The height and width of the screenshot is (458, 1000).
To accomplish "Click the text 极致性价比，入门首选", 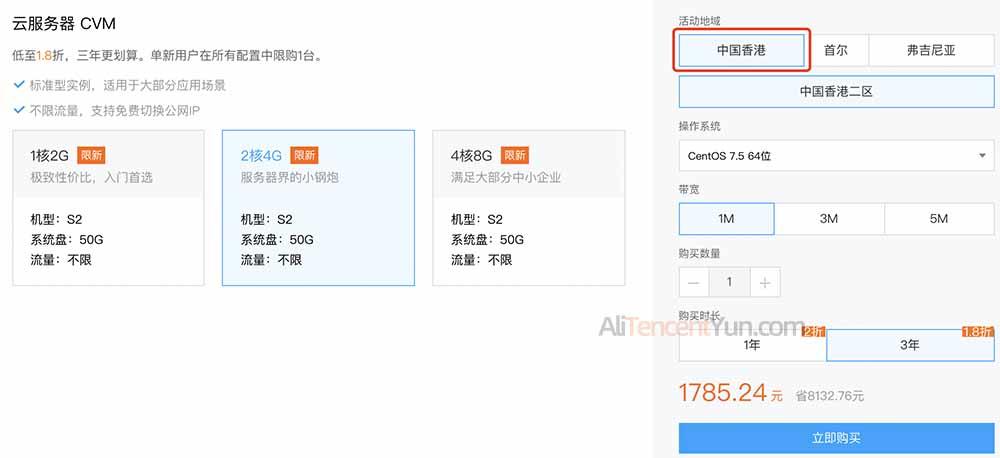I will (91, 177).
